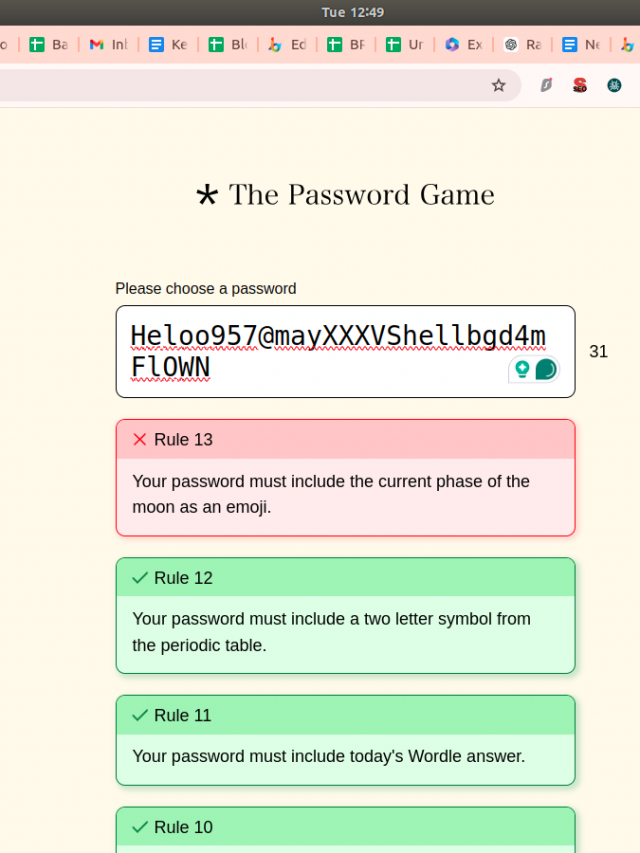Click the asterisk logo beside the game title
Screen dimensions: 640x853
click(207, 194)
